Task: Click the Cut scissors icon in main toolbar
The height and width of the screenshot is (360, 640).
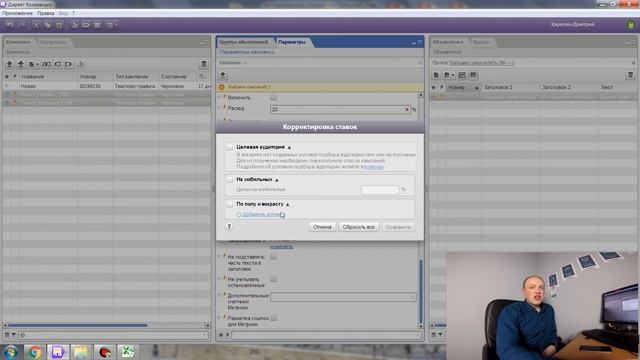Action: (36, 25)
